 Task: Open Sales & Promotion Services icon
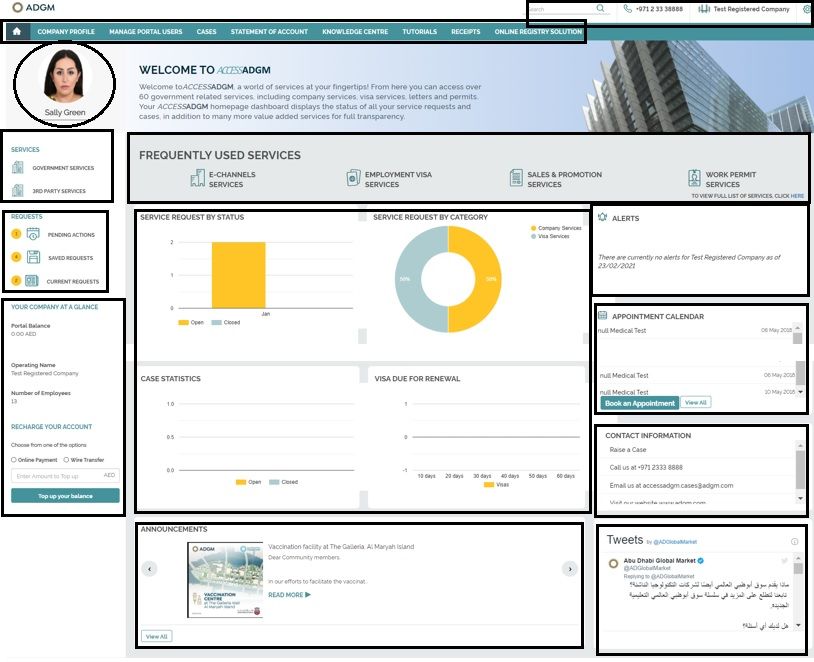(516, 178)
